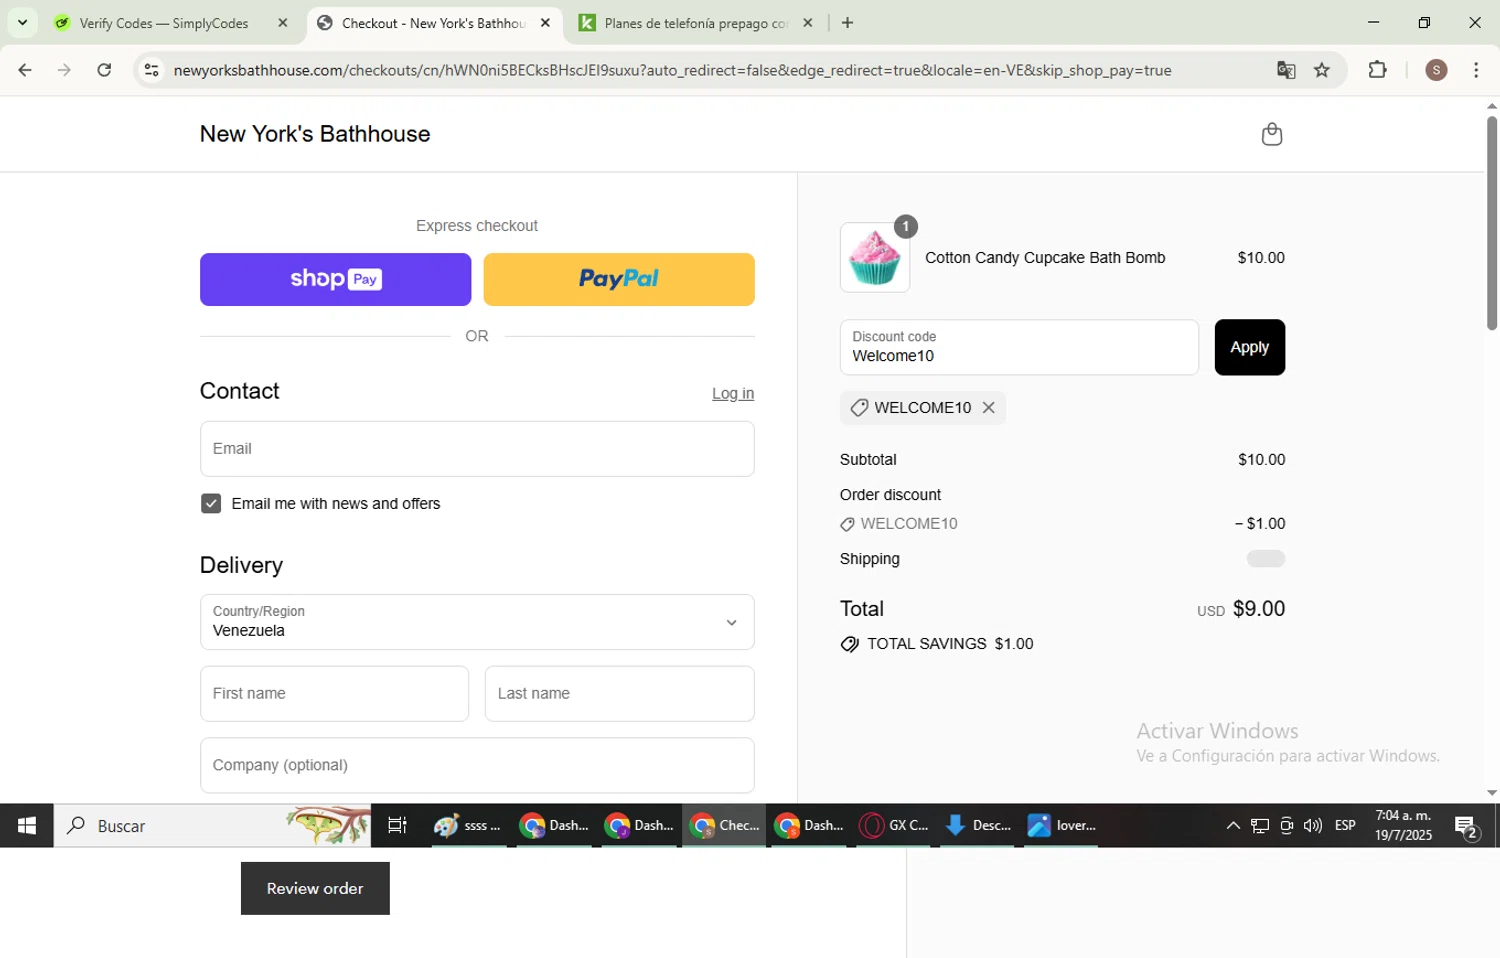The height and width of the screenshot is (958, 1500).
Task: Remove the WELCOME10 discount tag
Action: [x=988, y=408]
